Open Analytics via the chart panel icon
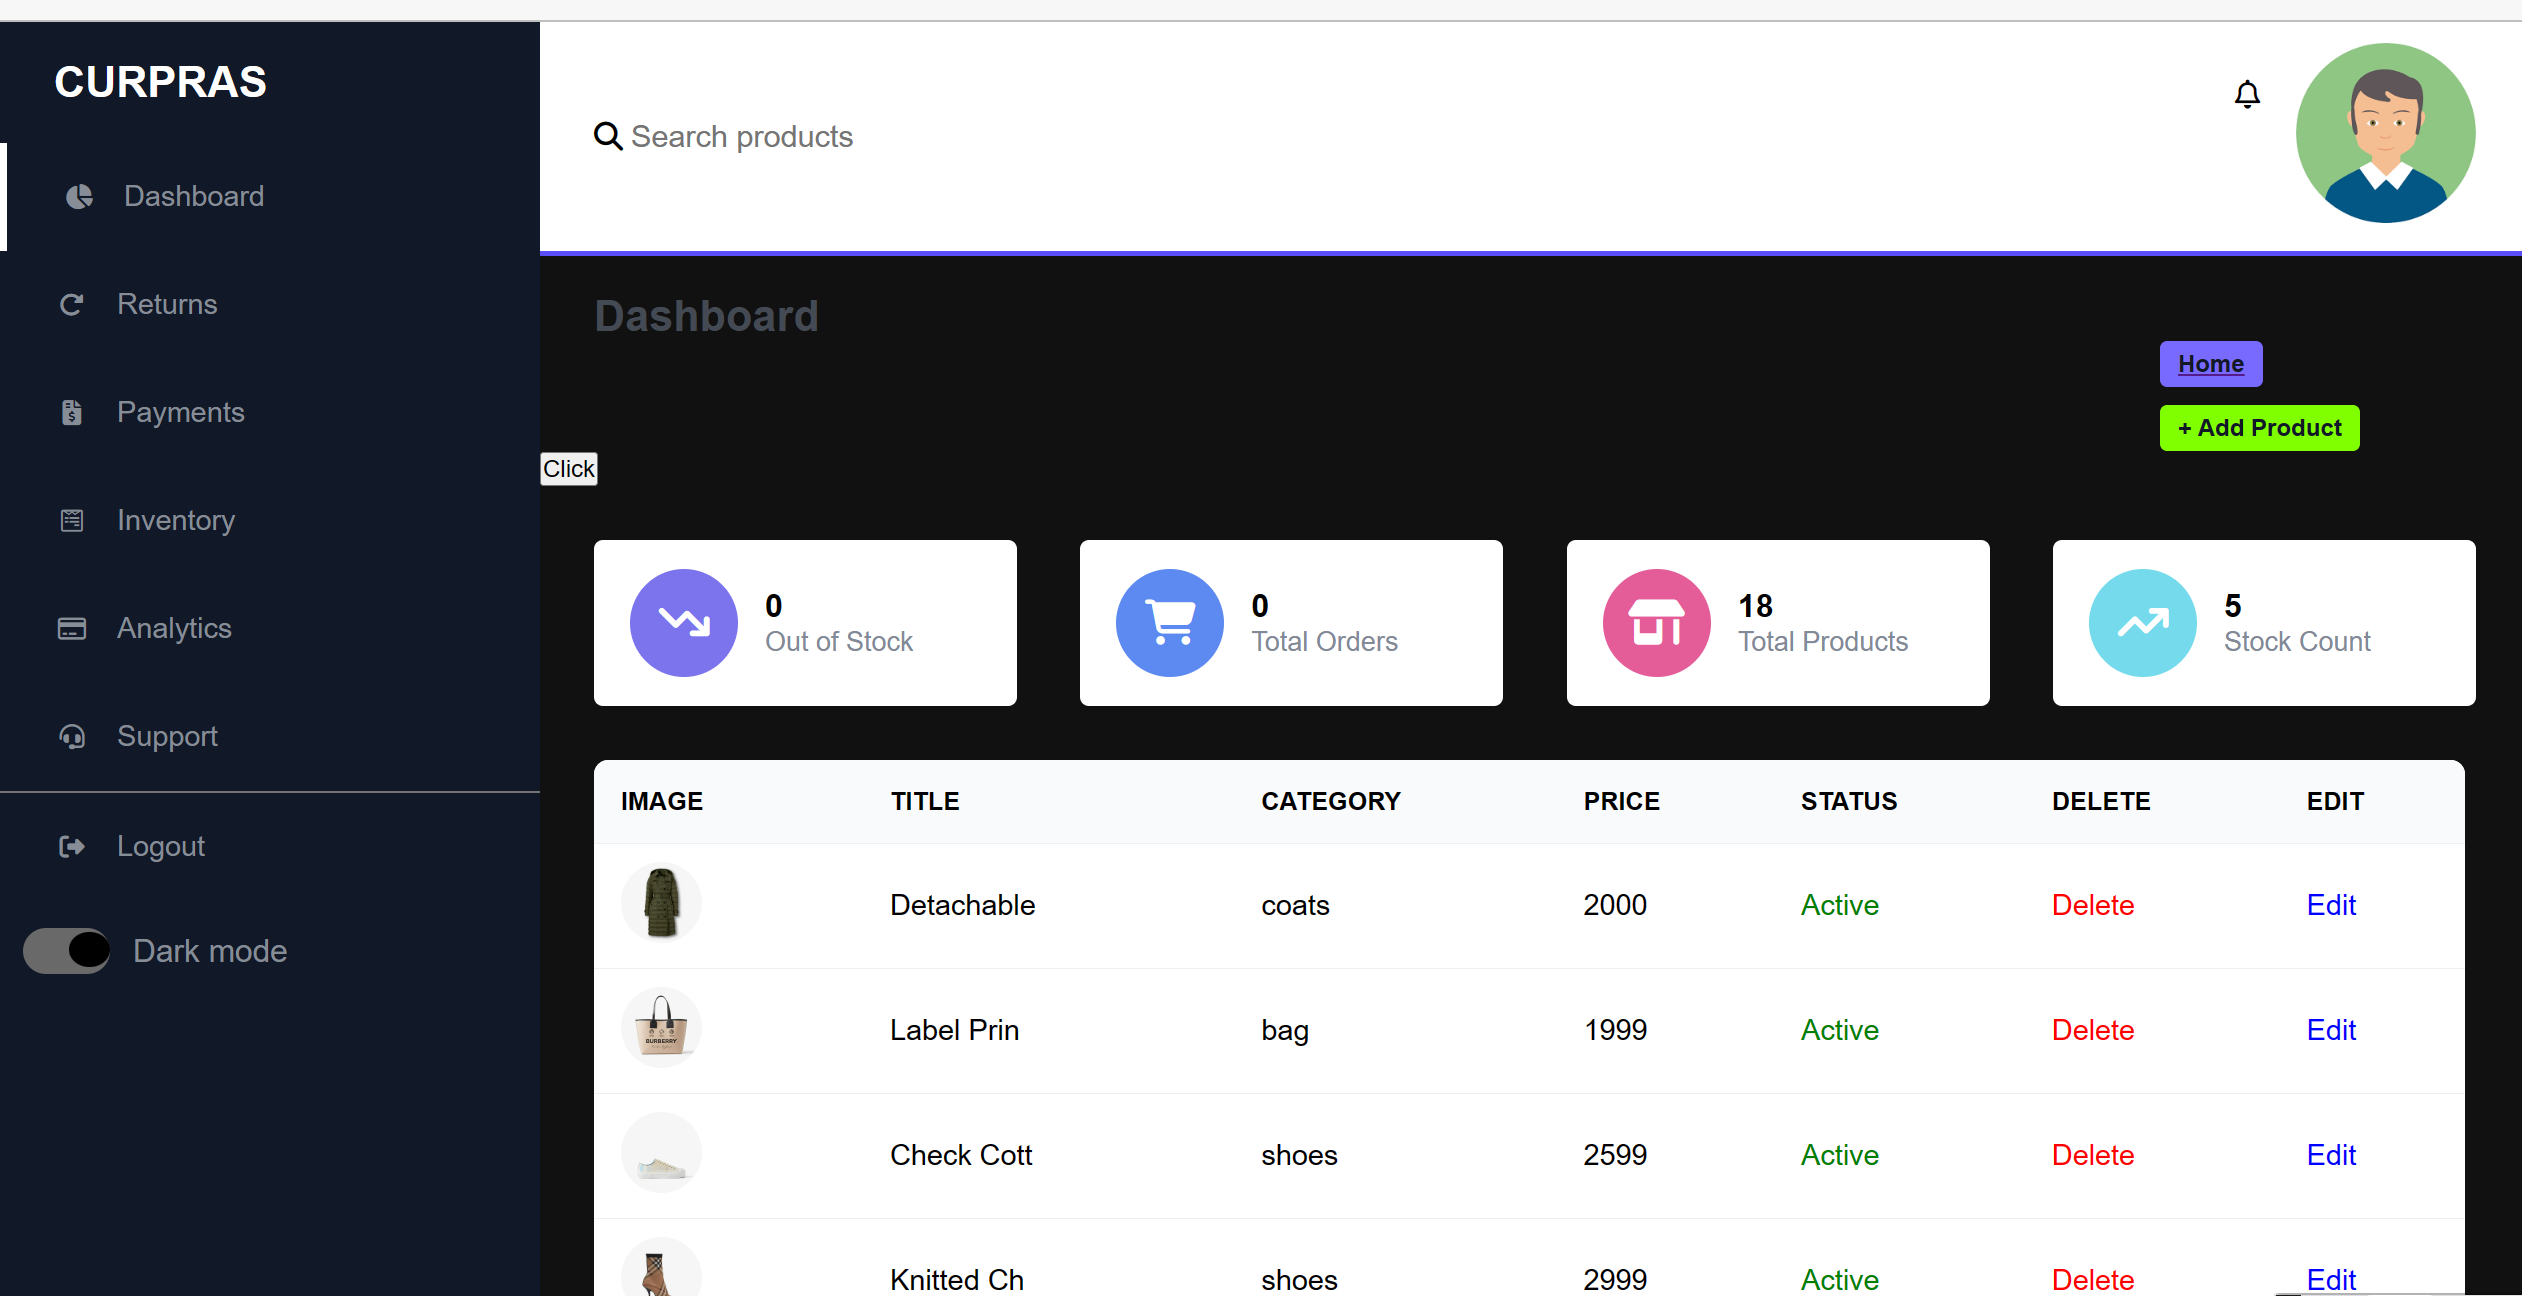Screen dimensions: 2522x1296 click(x=71, y=628)
